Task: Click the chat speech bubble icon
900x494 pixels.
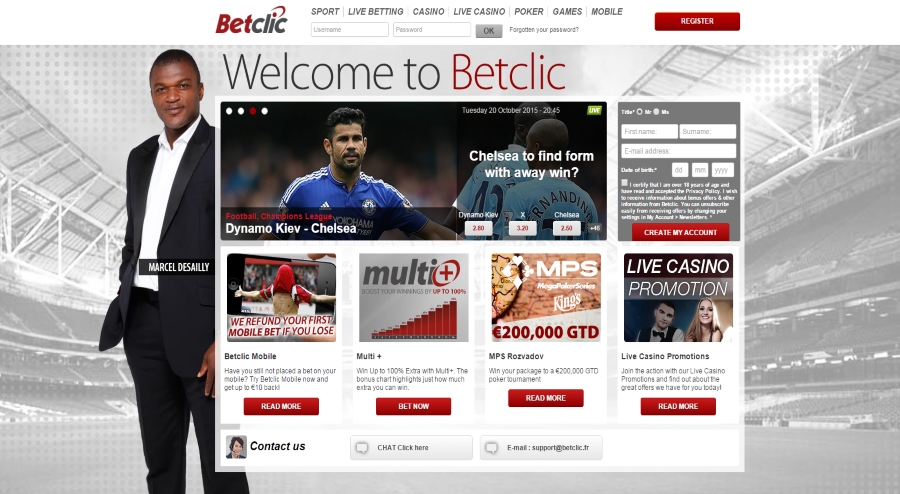Action: click(362, 448)
